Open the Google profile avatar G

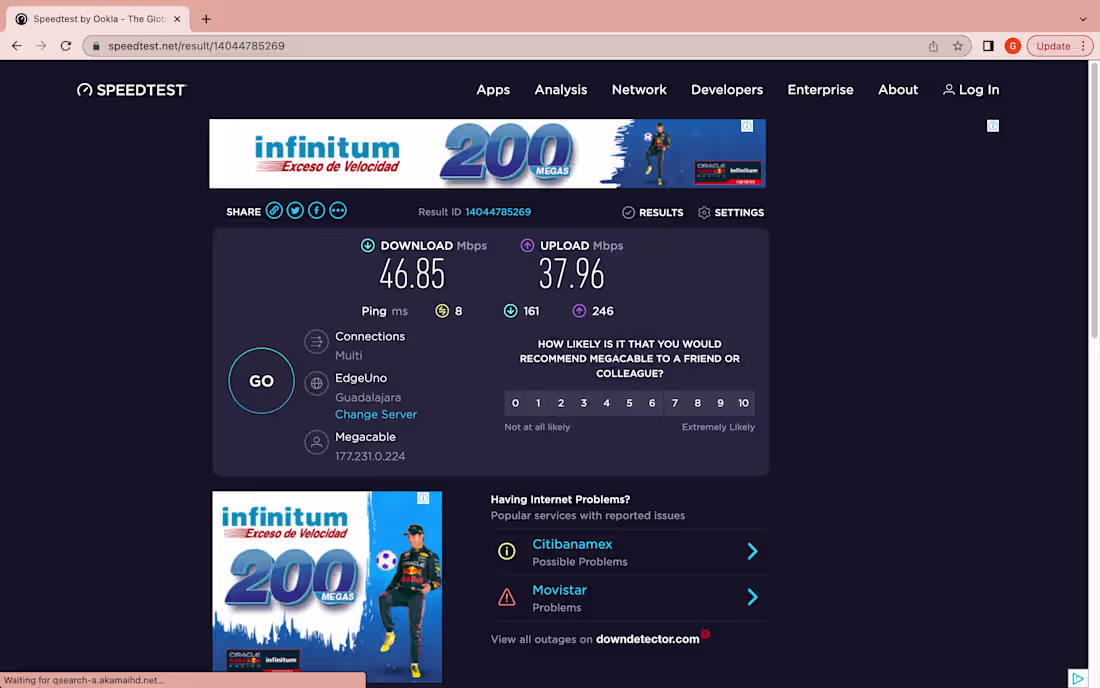click(1012, 46)
